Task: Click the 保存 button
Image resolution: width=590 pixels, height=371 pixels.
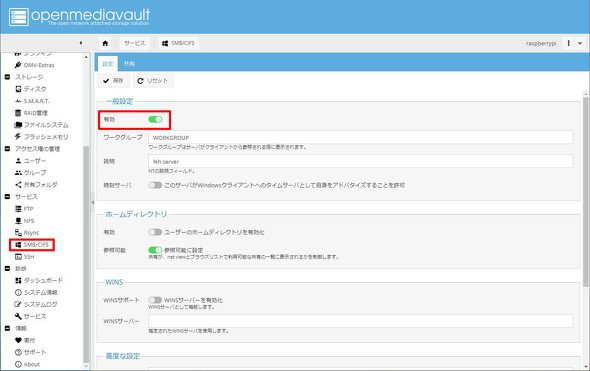Action: [114, 81]
